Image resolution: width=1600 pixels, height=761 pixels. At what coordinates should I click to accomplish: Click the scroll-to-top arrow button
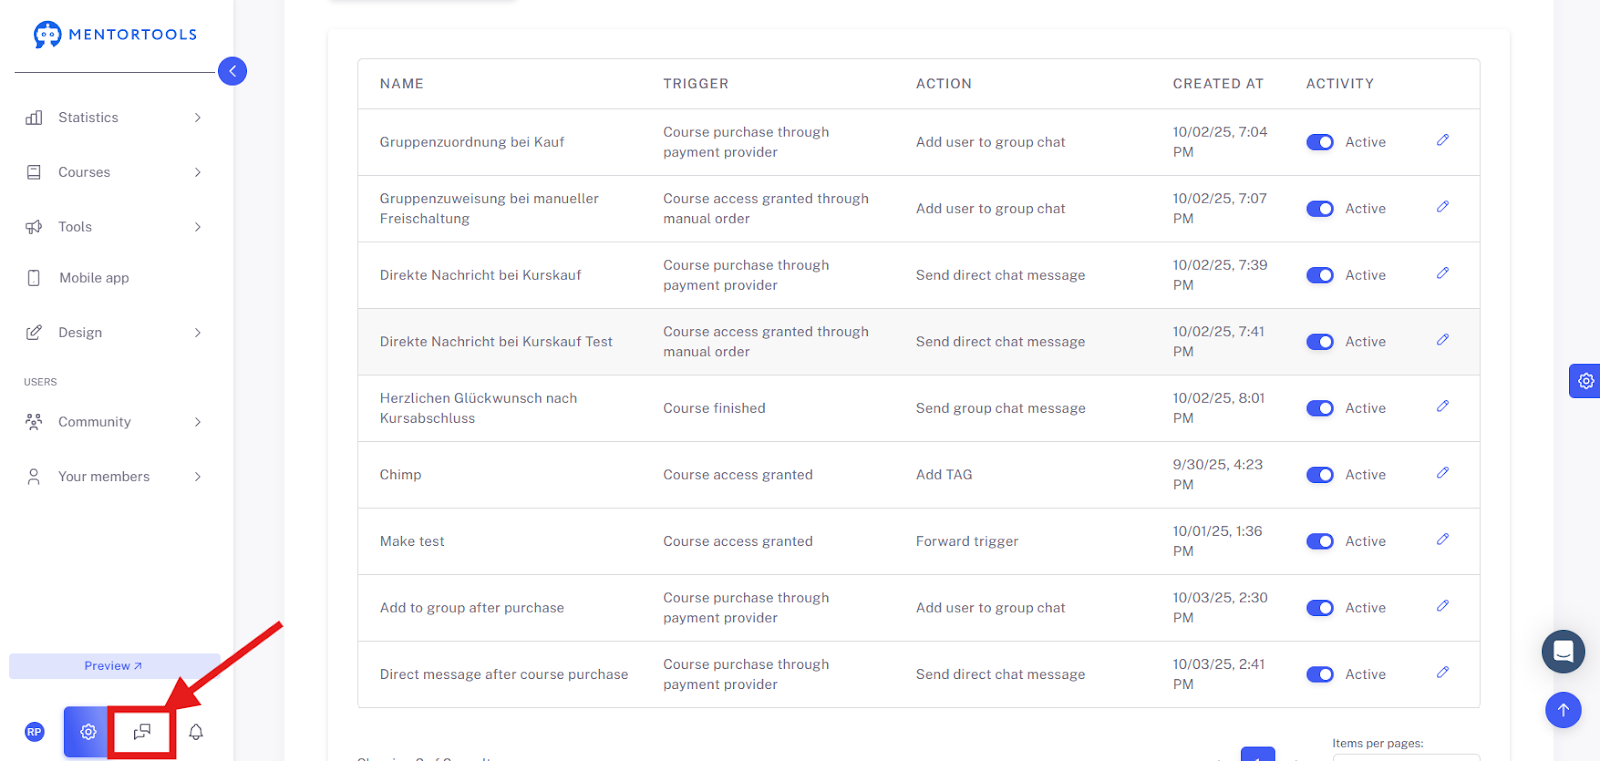coord(1563,710)
